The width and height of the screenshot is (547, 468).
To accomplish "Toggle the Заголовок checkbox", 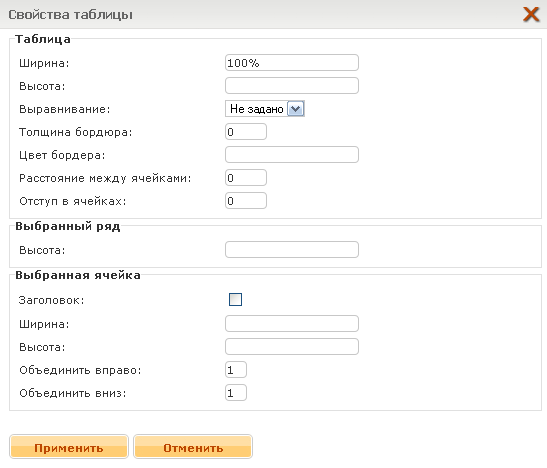I will pos(235,299).
